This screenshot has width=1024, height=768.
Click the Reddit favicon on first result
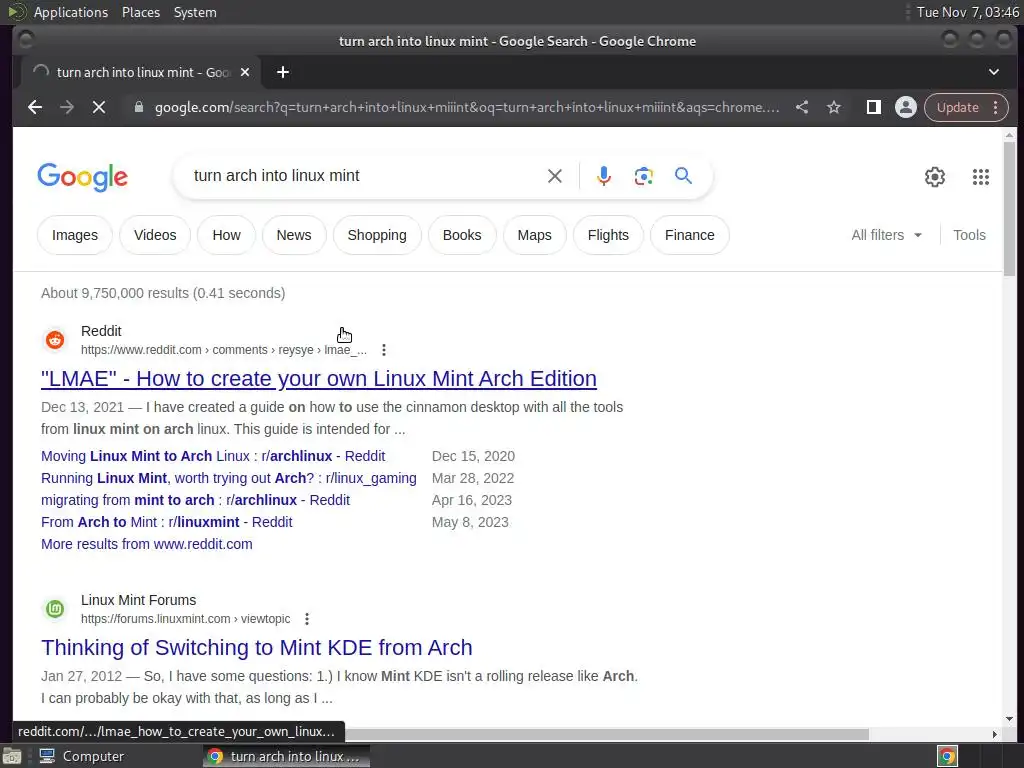pyautogui.click(x=55, y=340)
